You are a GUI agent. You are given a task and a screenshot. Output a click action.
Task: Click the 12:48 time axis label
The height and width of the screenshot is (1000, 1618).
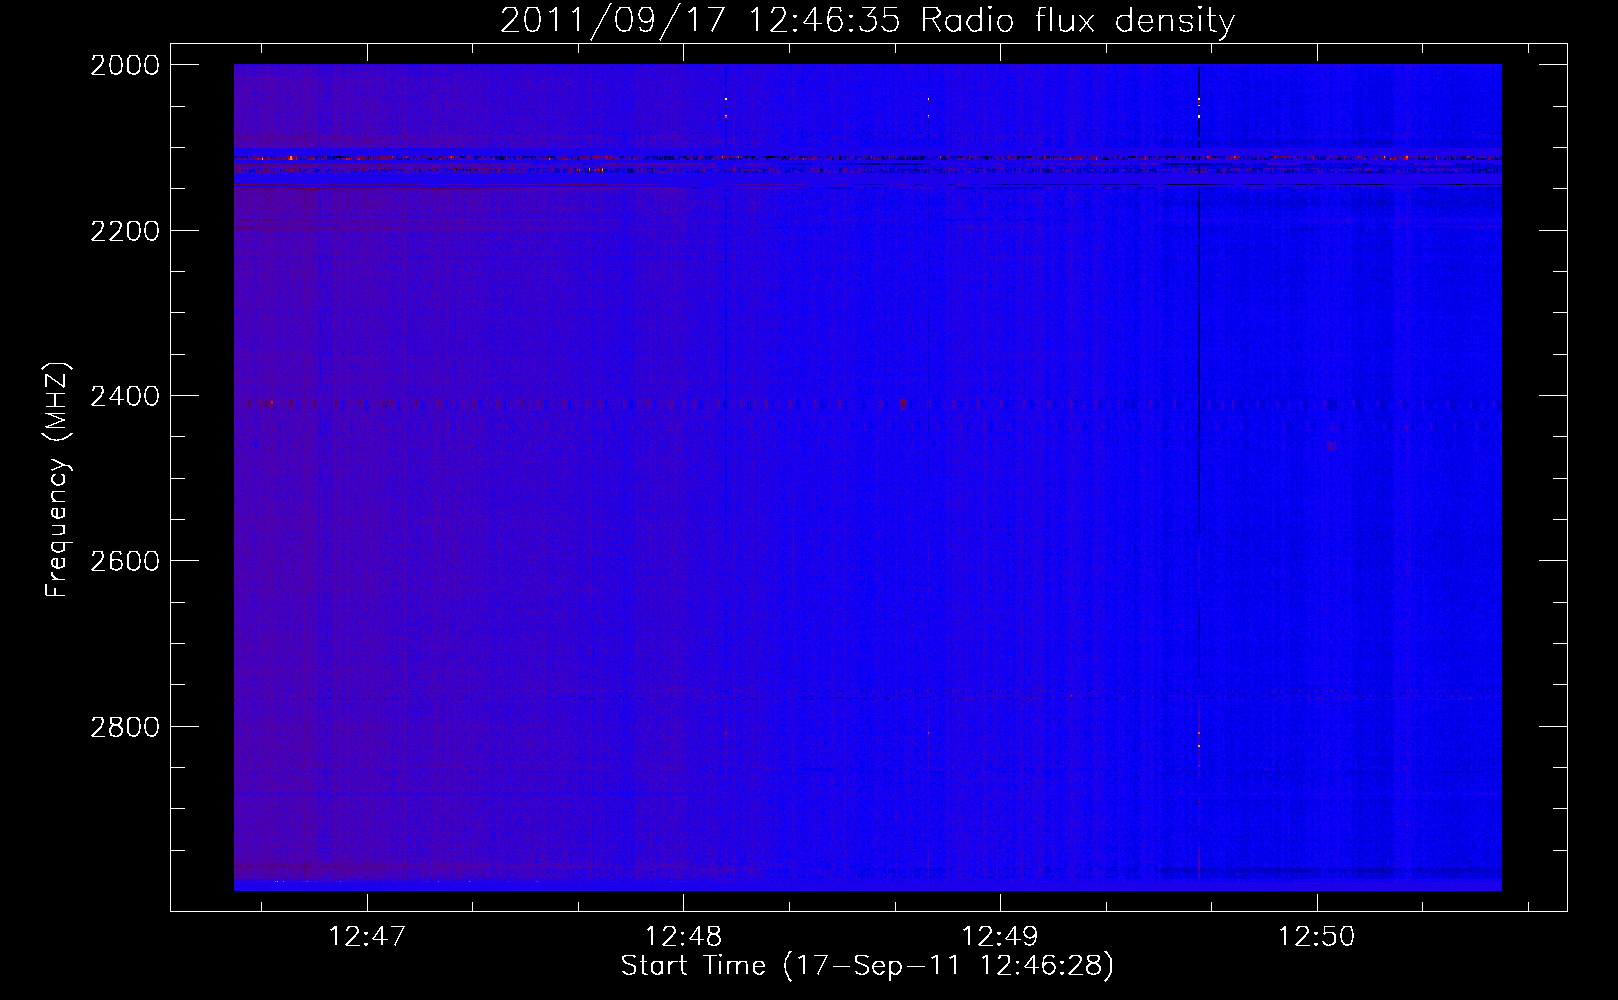pyautogui.click(x=683, y=937)
